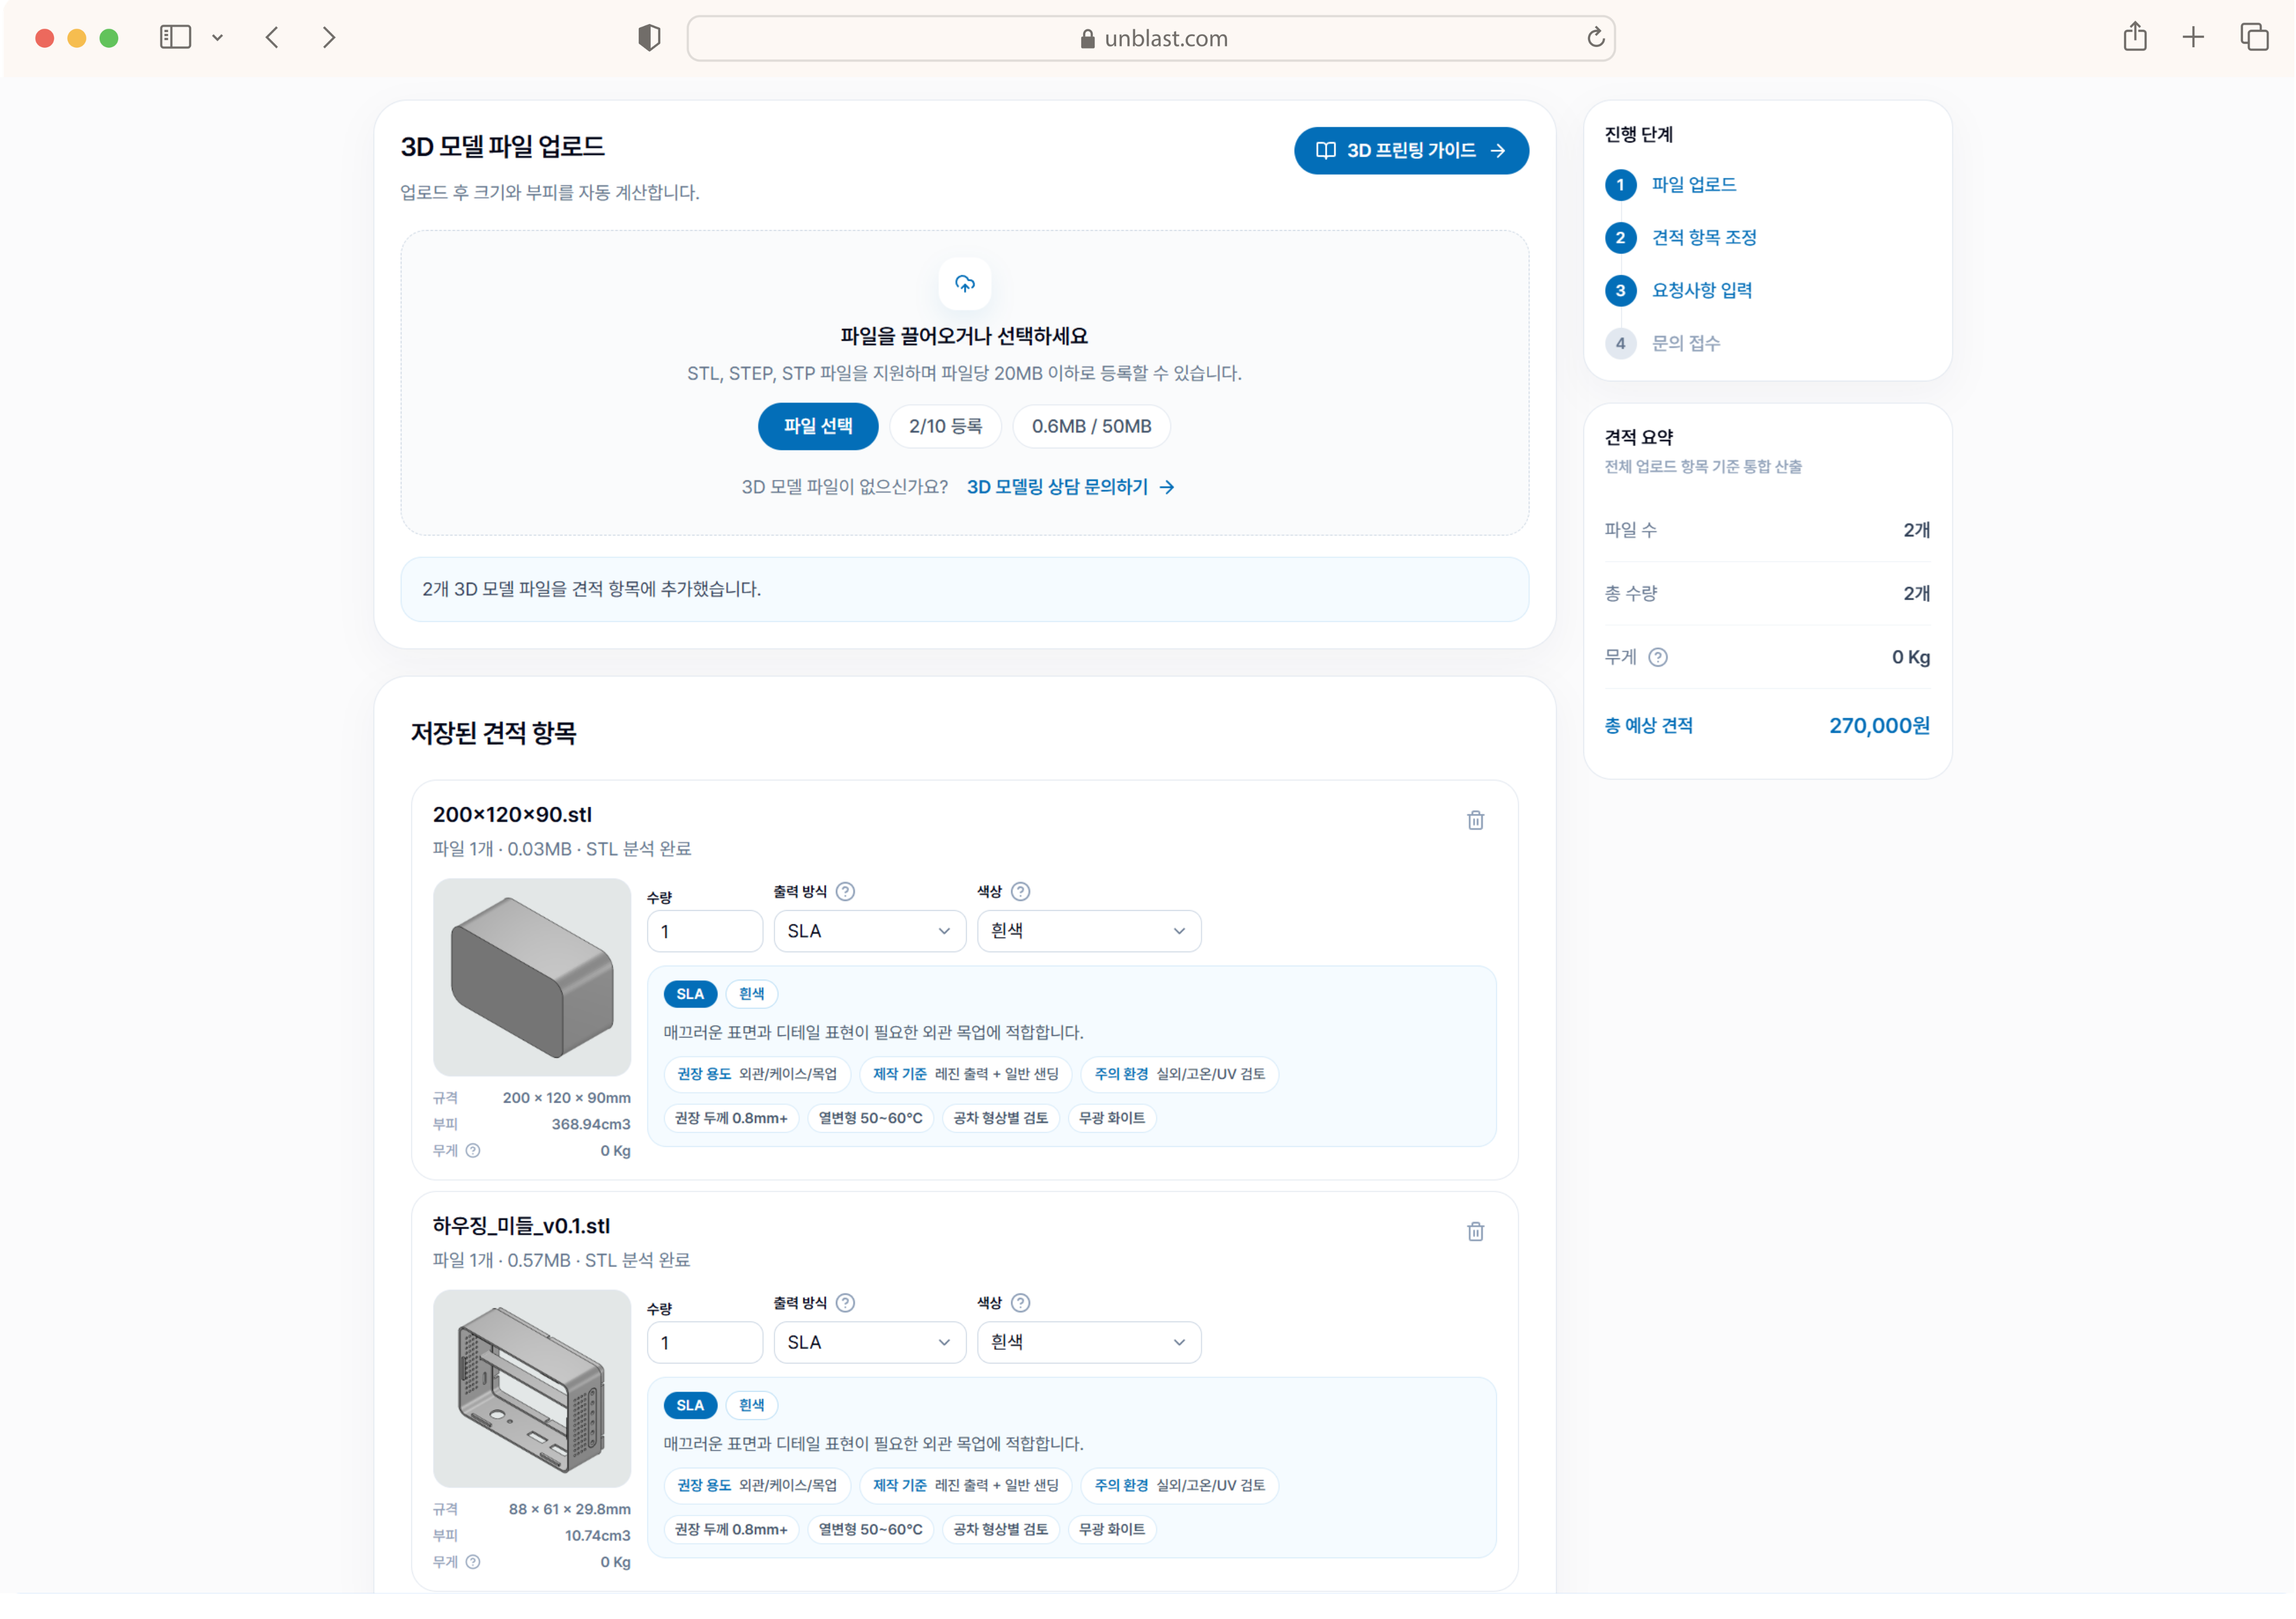Click the SLA badge in 하우징_미들_v0.1.stl info box
The width and height of the screenshot is (2296, 1619).
(x=690, y=1405)
